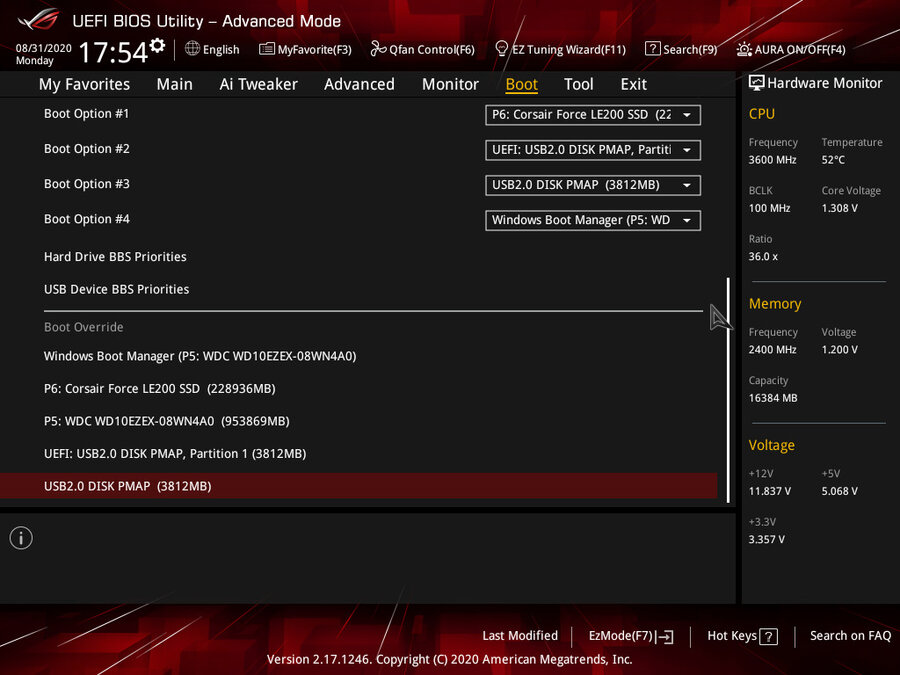The image size is (900, 675).
Task: Open Hard Drive BBS Priorities
Action: 115,257
